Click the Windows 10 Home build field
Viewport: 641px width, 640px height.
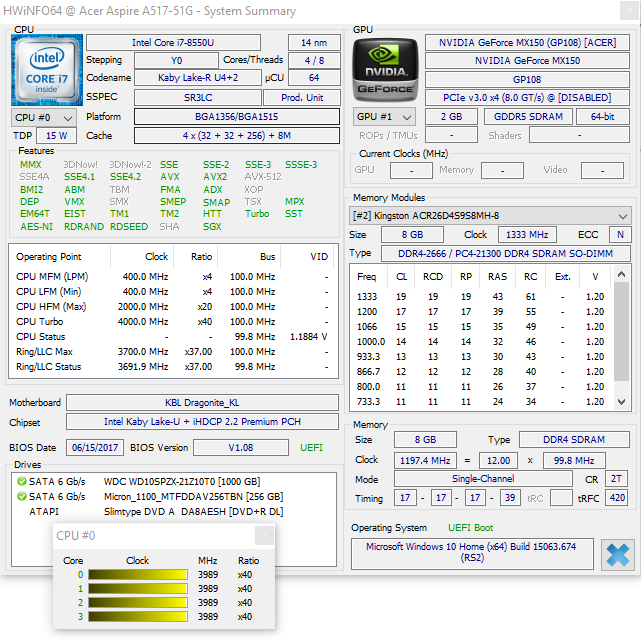click(472, 554)
